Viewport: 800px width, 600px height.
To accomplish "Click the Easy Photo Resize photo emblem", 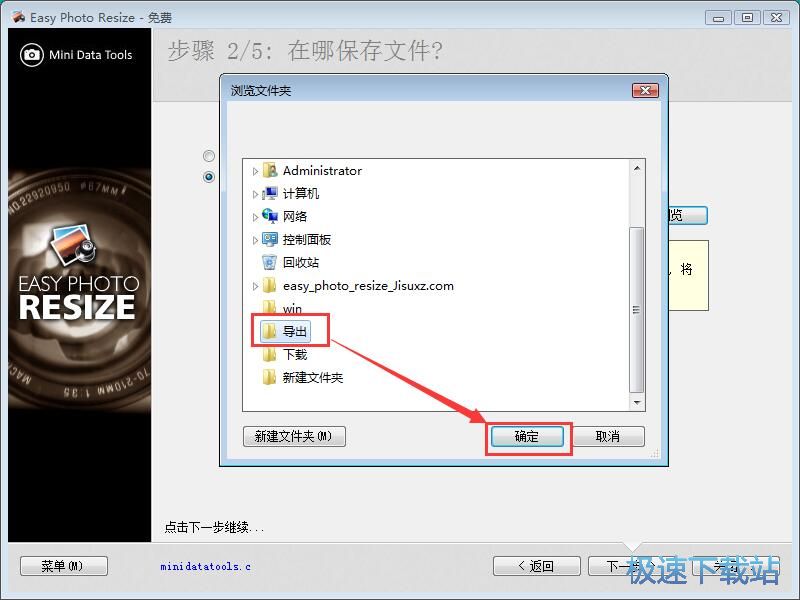I will coord(74,245).
